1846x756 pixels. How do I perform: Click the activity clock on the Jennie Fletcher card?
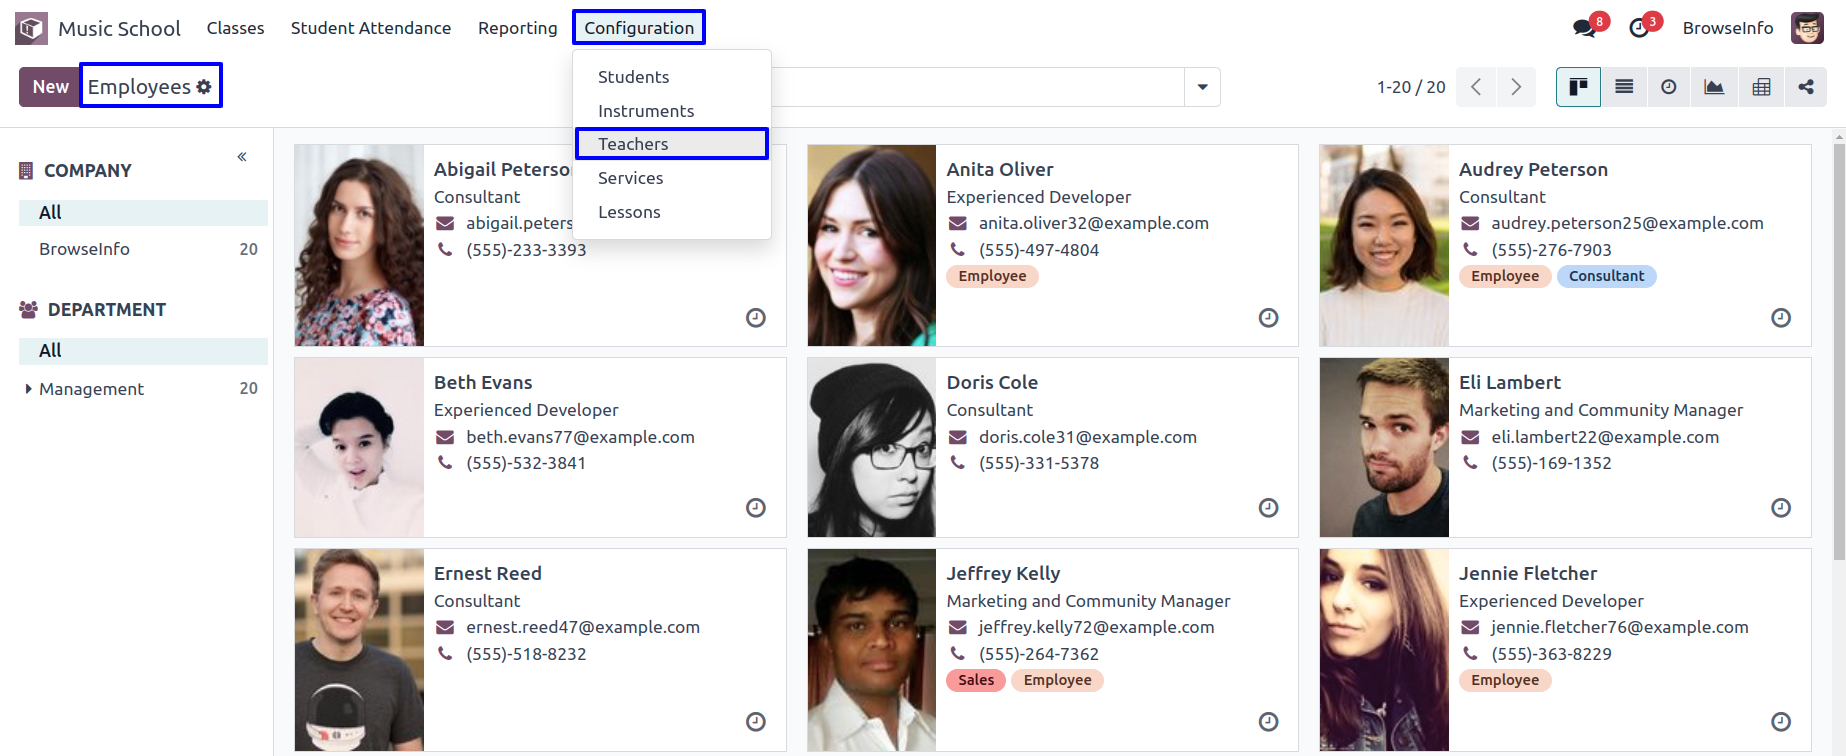(x=1781, y=722)
